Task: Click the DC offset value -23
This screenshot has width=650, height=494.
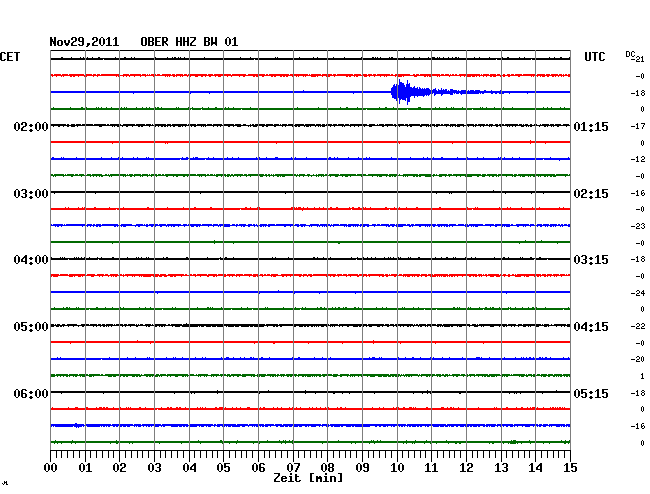Action: coord(638,226)
